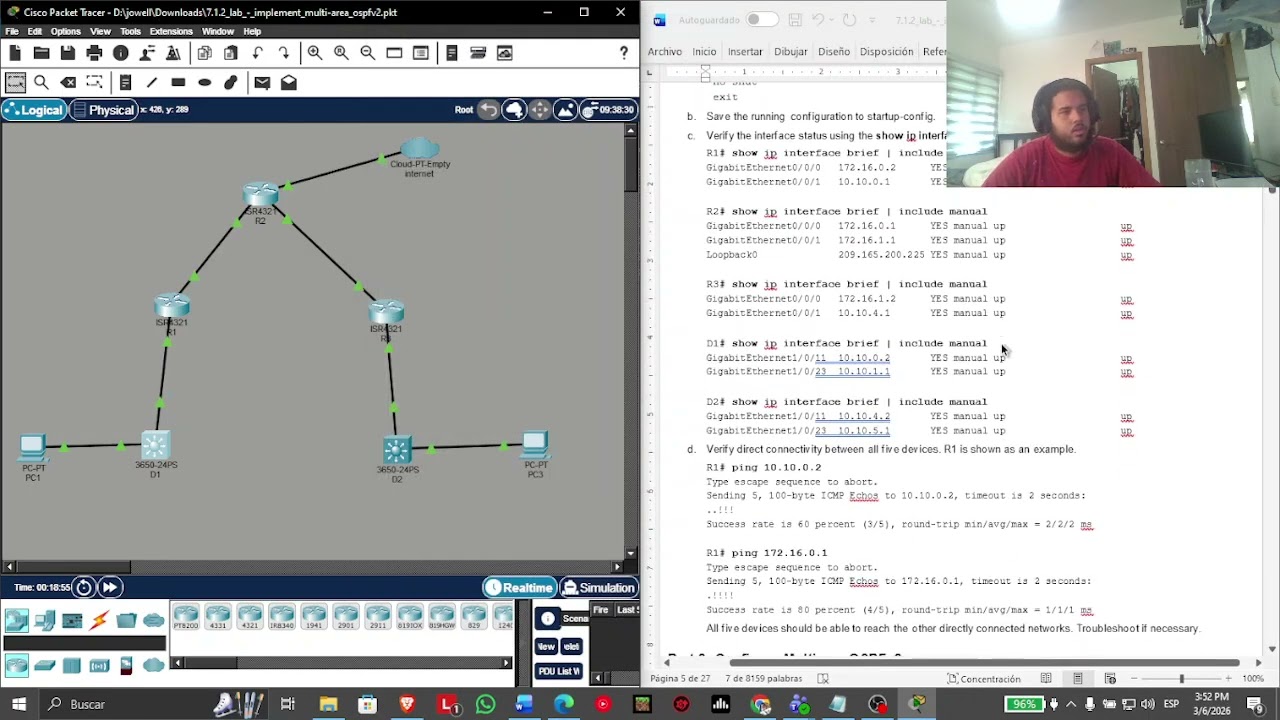
Task: Click the Redo arrow in the Packet Tracer toolbar
Action: coord(284,53)
